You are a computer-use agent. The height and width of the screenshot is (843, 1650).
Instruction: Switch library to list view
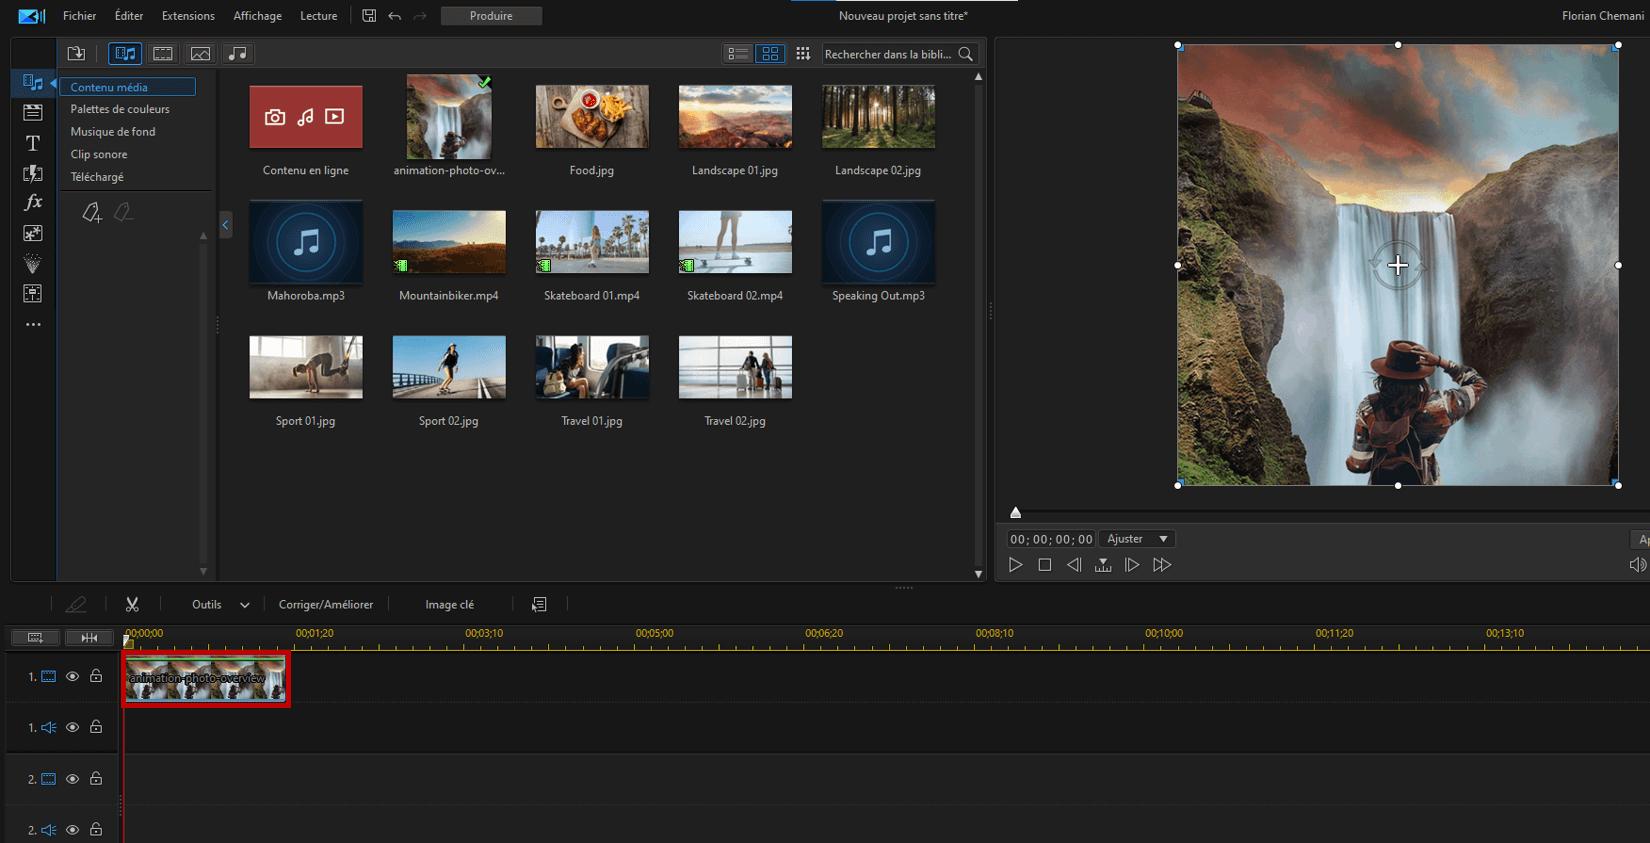[x=738, y=54]
